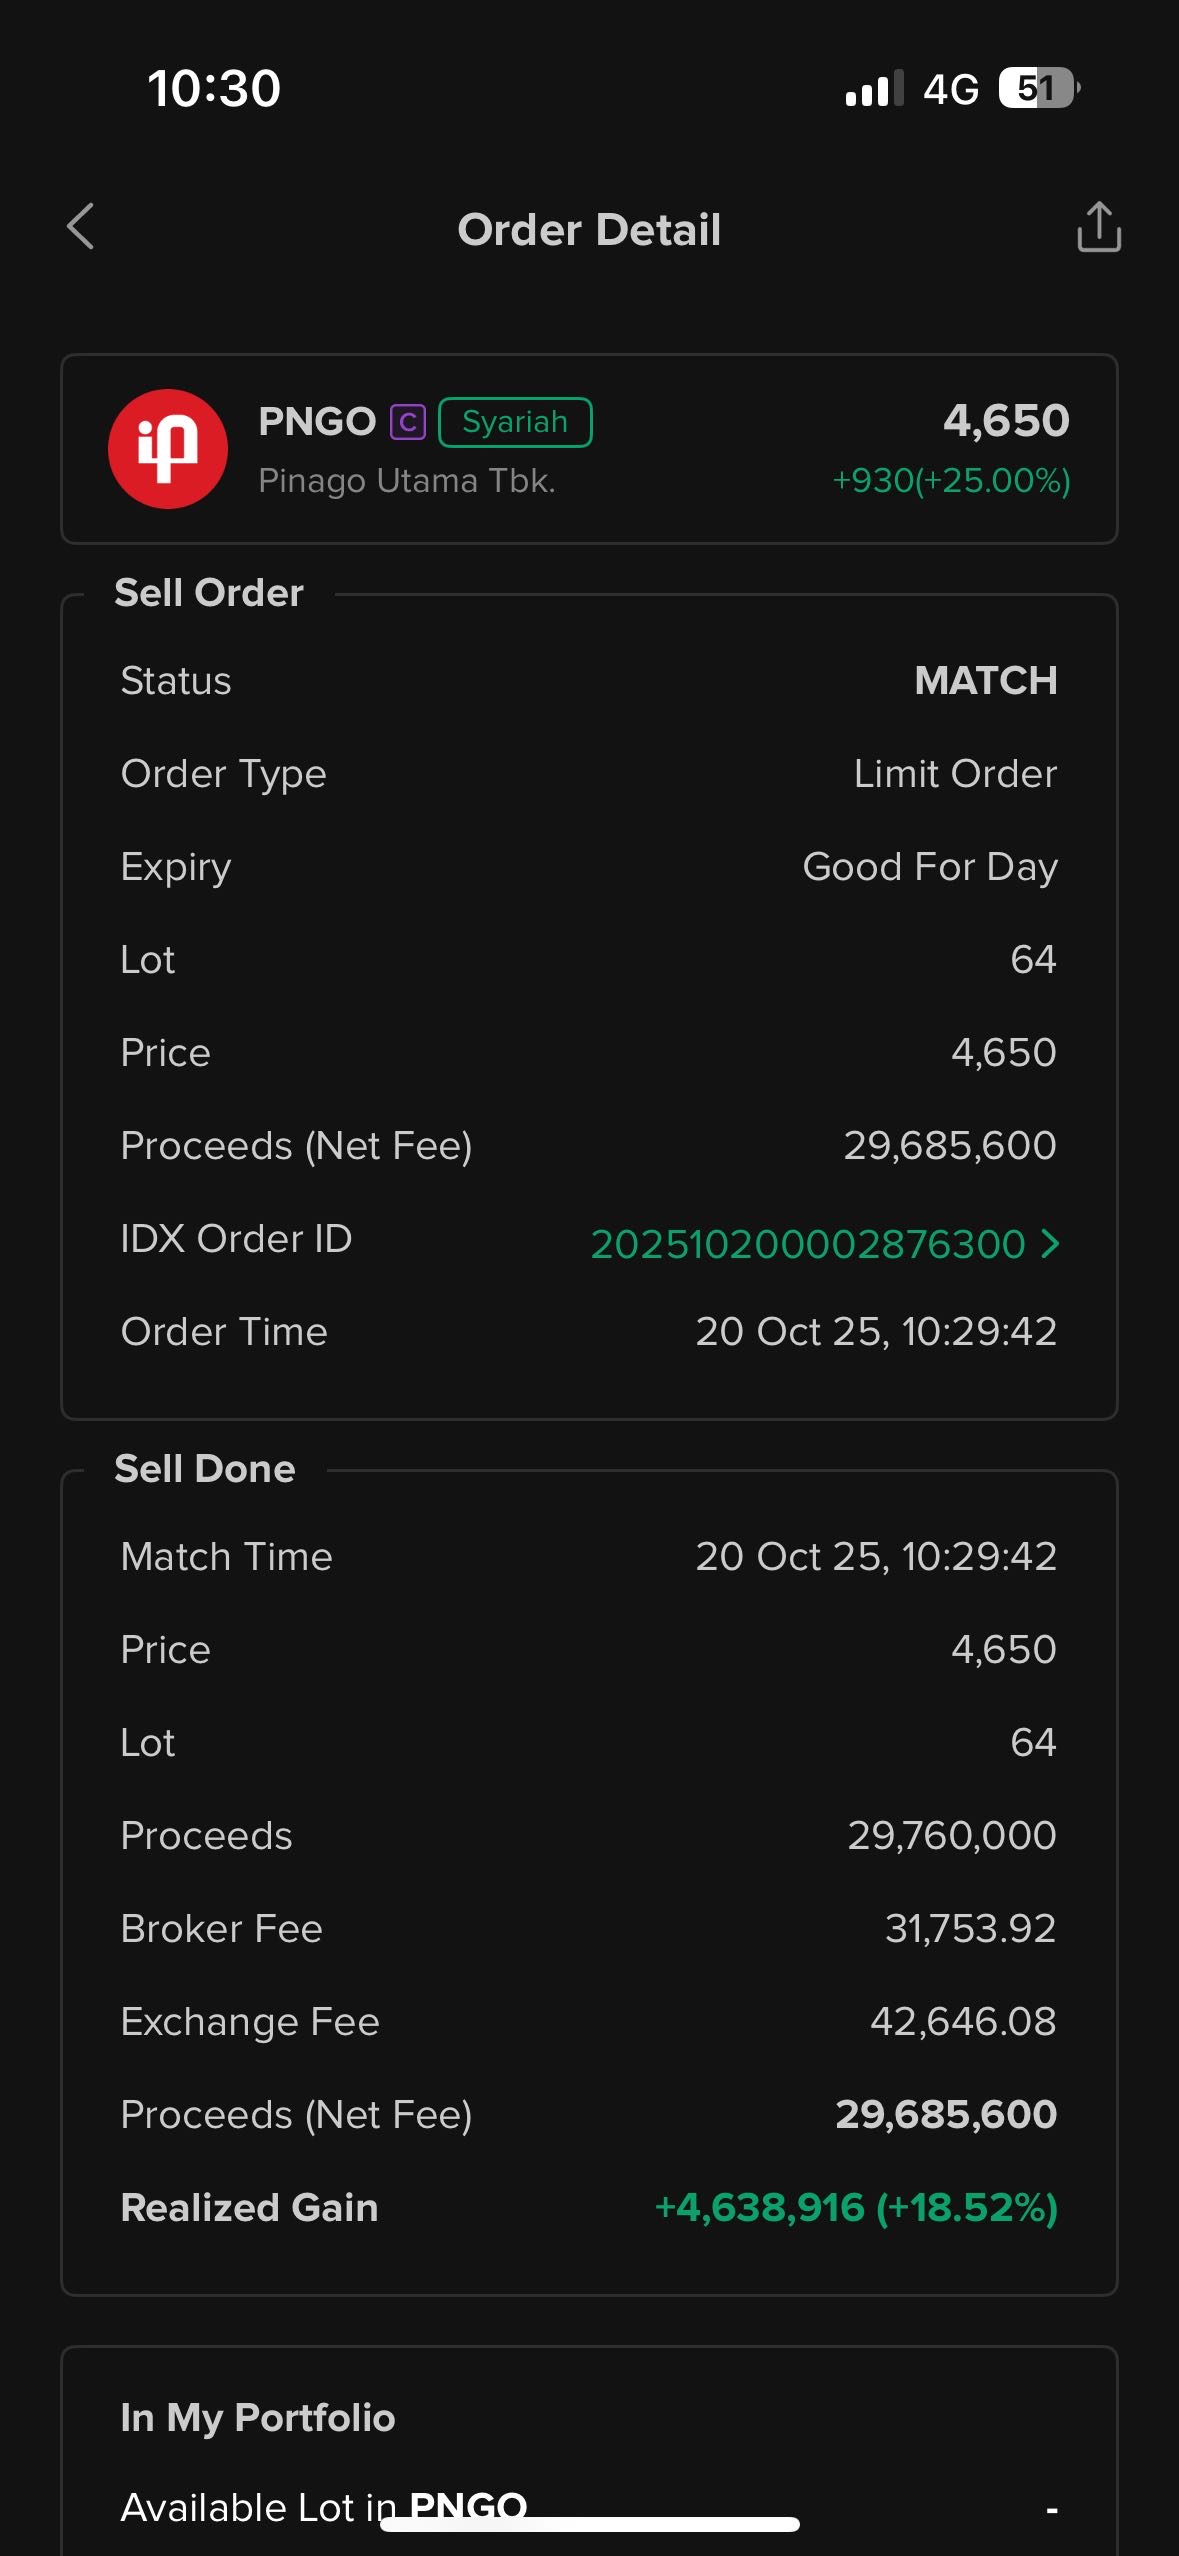Tap the In My Portfolio heading
1179x2556 pixels.
click(x=258, y=2418)
